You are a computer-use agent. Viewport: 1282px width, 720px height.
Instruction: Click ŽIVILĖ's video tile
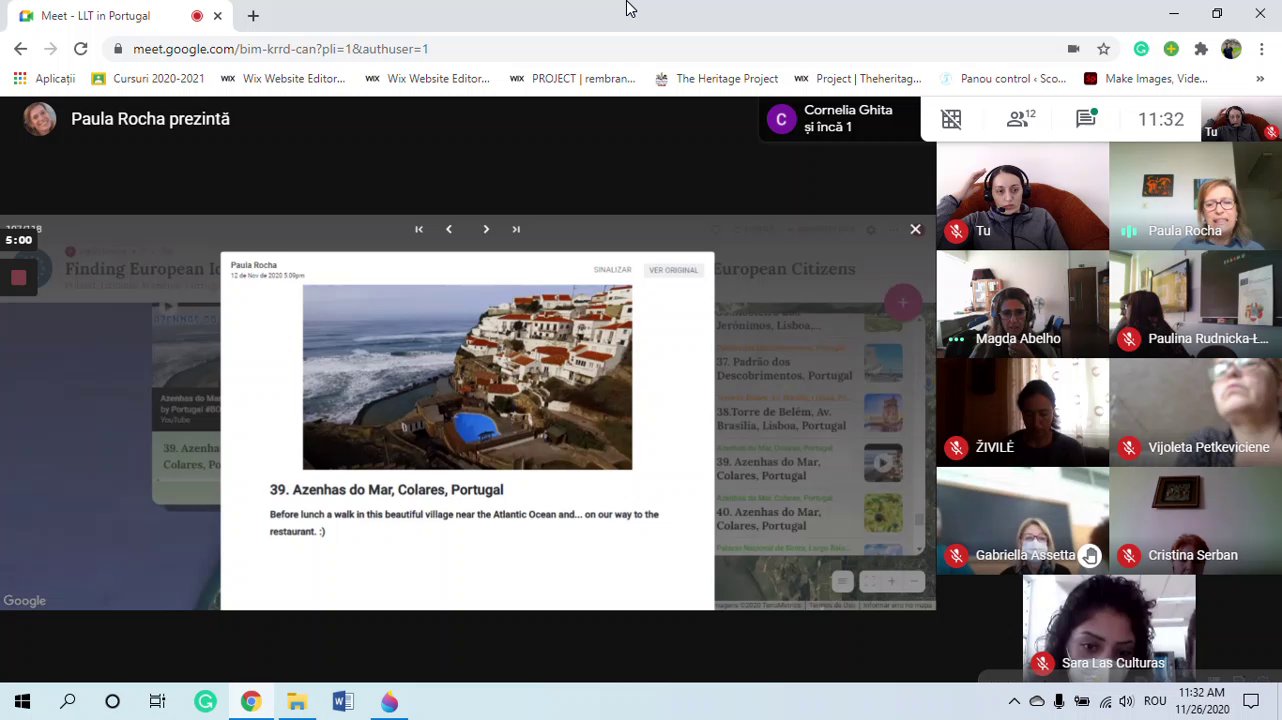1022,412
